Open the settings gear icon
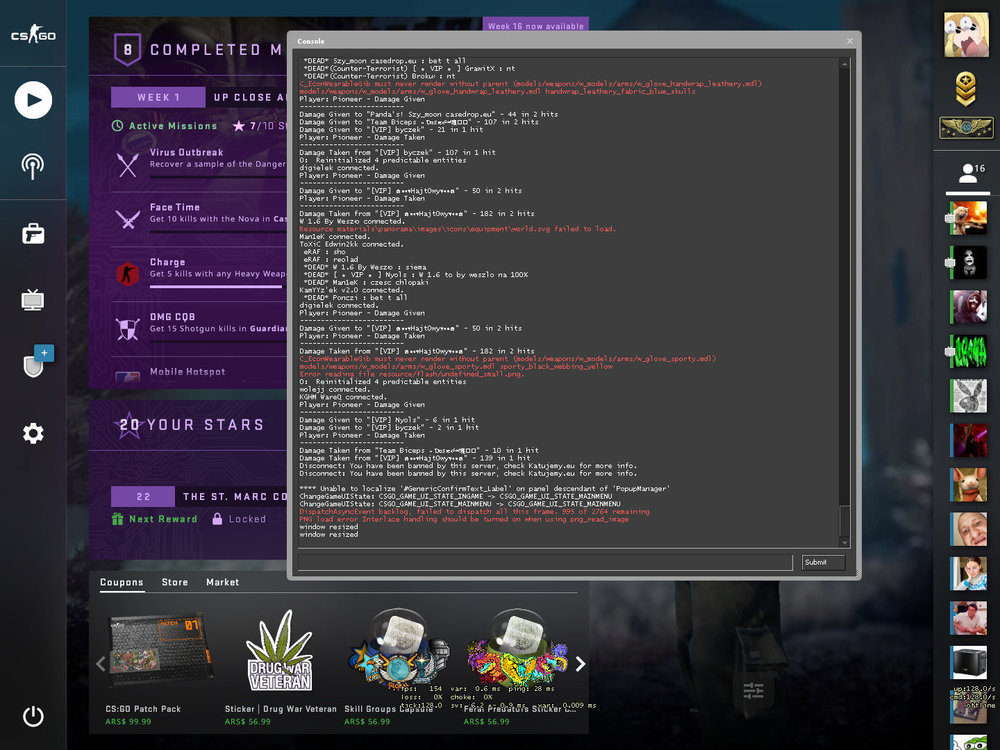The width and height of the screenshot is (1000, 750). click(x=33, y=434)
